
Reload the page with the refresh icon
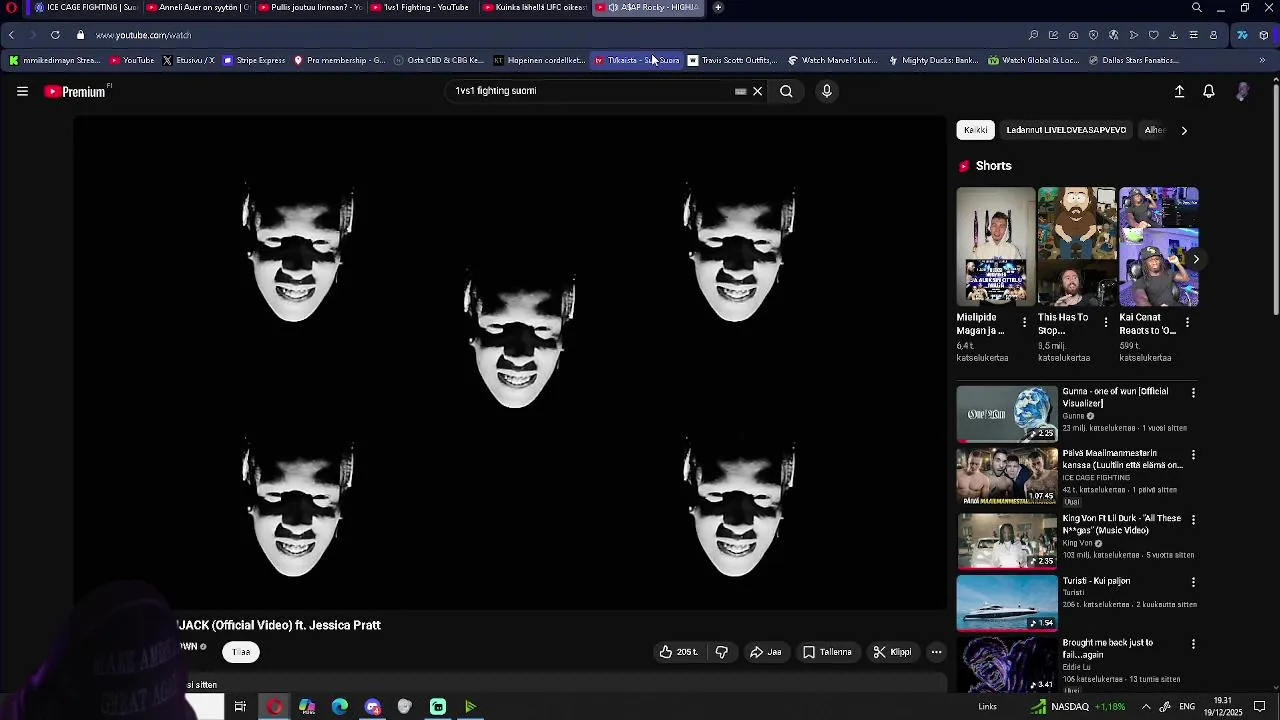coord(55,35)
